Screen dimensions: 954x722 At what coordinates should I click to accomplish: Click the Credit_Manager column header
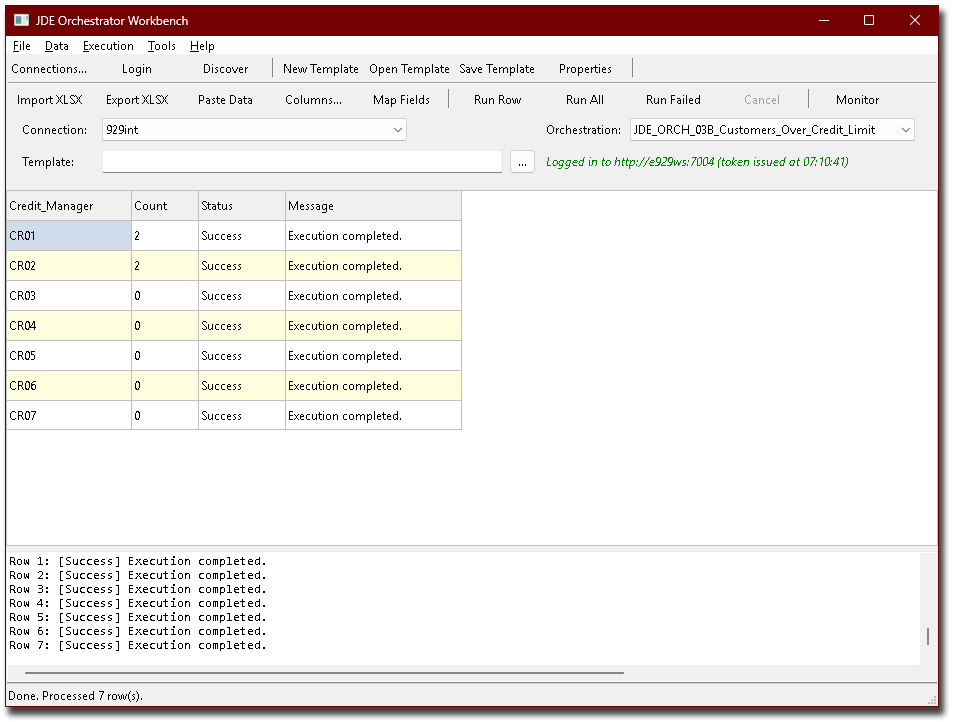point(69,206)
